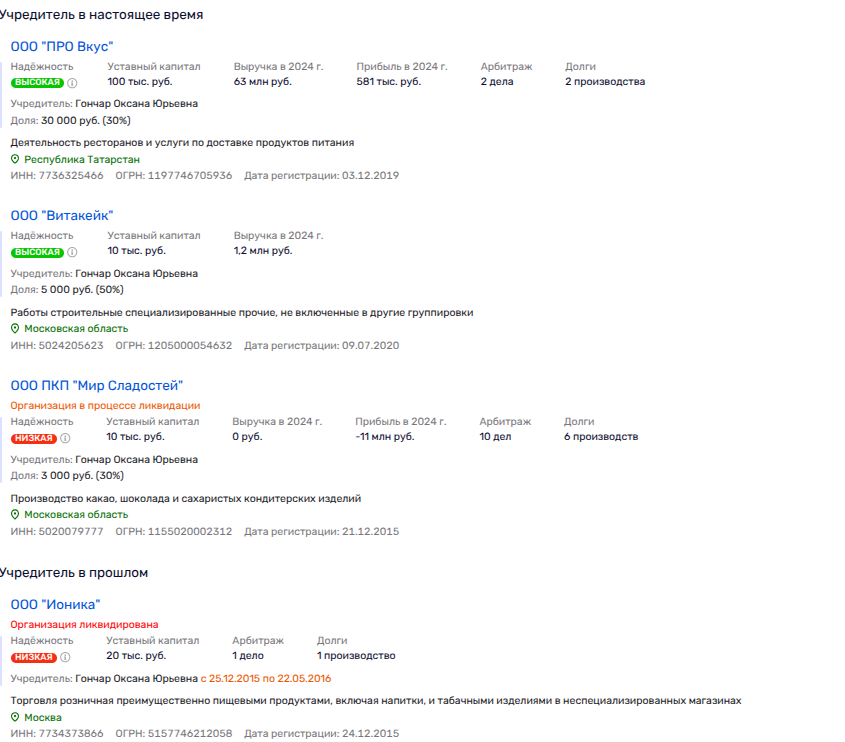Viewport: 845px width, 742px height.
Task: Click "Организация в процессе ликвидации" status
Action: pos(105,405)
